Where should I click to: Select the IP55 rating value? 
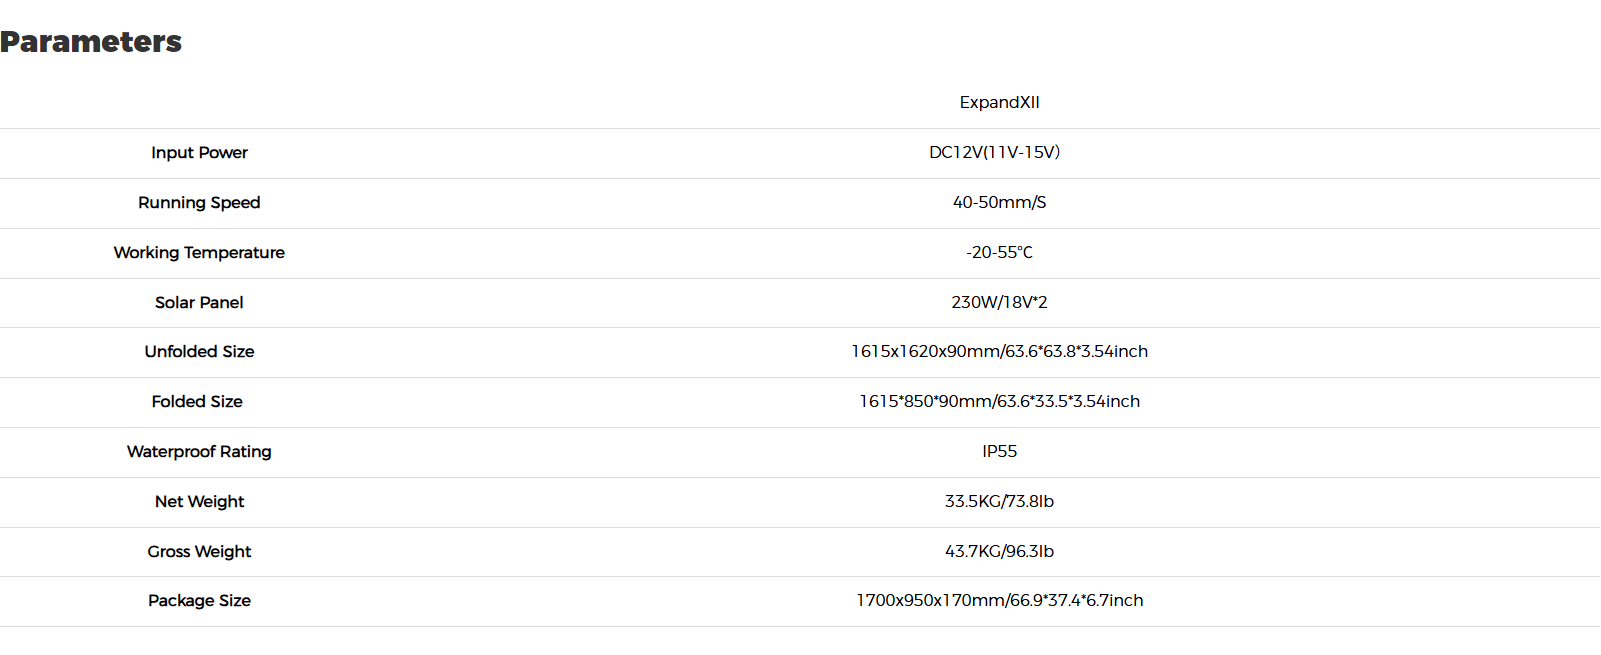[999, 452]
